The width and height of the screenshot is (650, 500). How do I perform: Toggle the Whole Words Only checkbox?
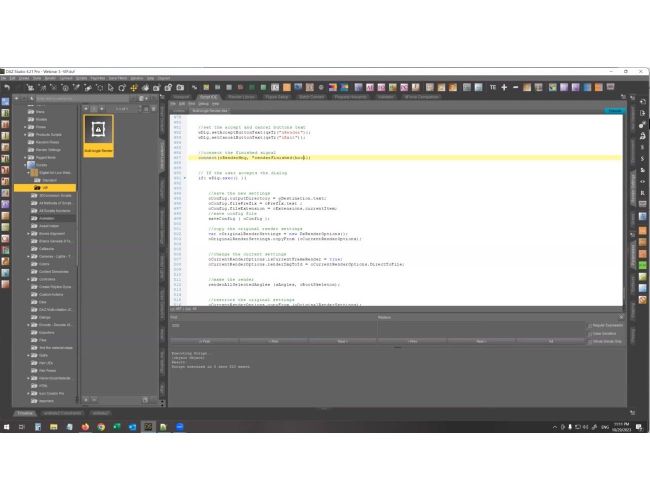click(x=590, y=342)
